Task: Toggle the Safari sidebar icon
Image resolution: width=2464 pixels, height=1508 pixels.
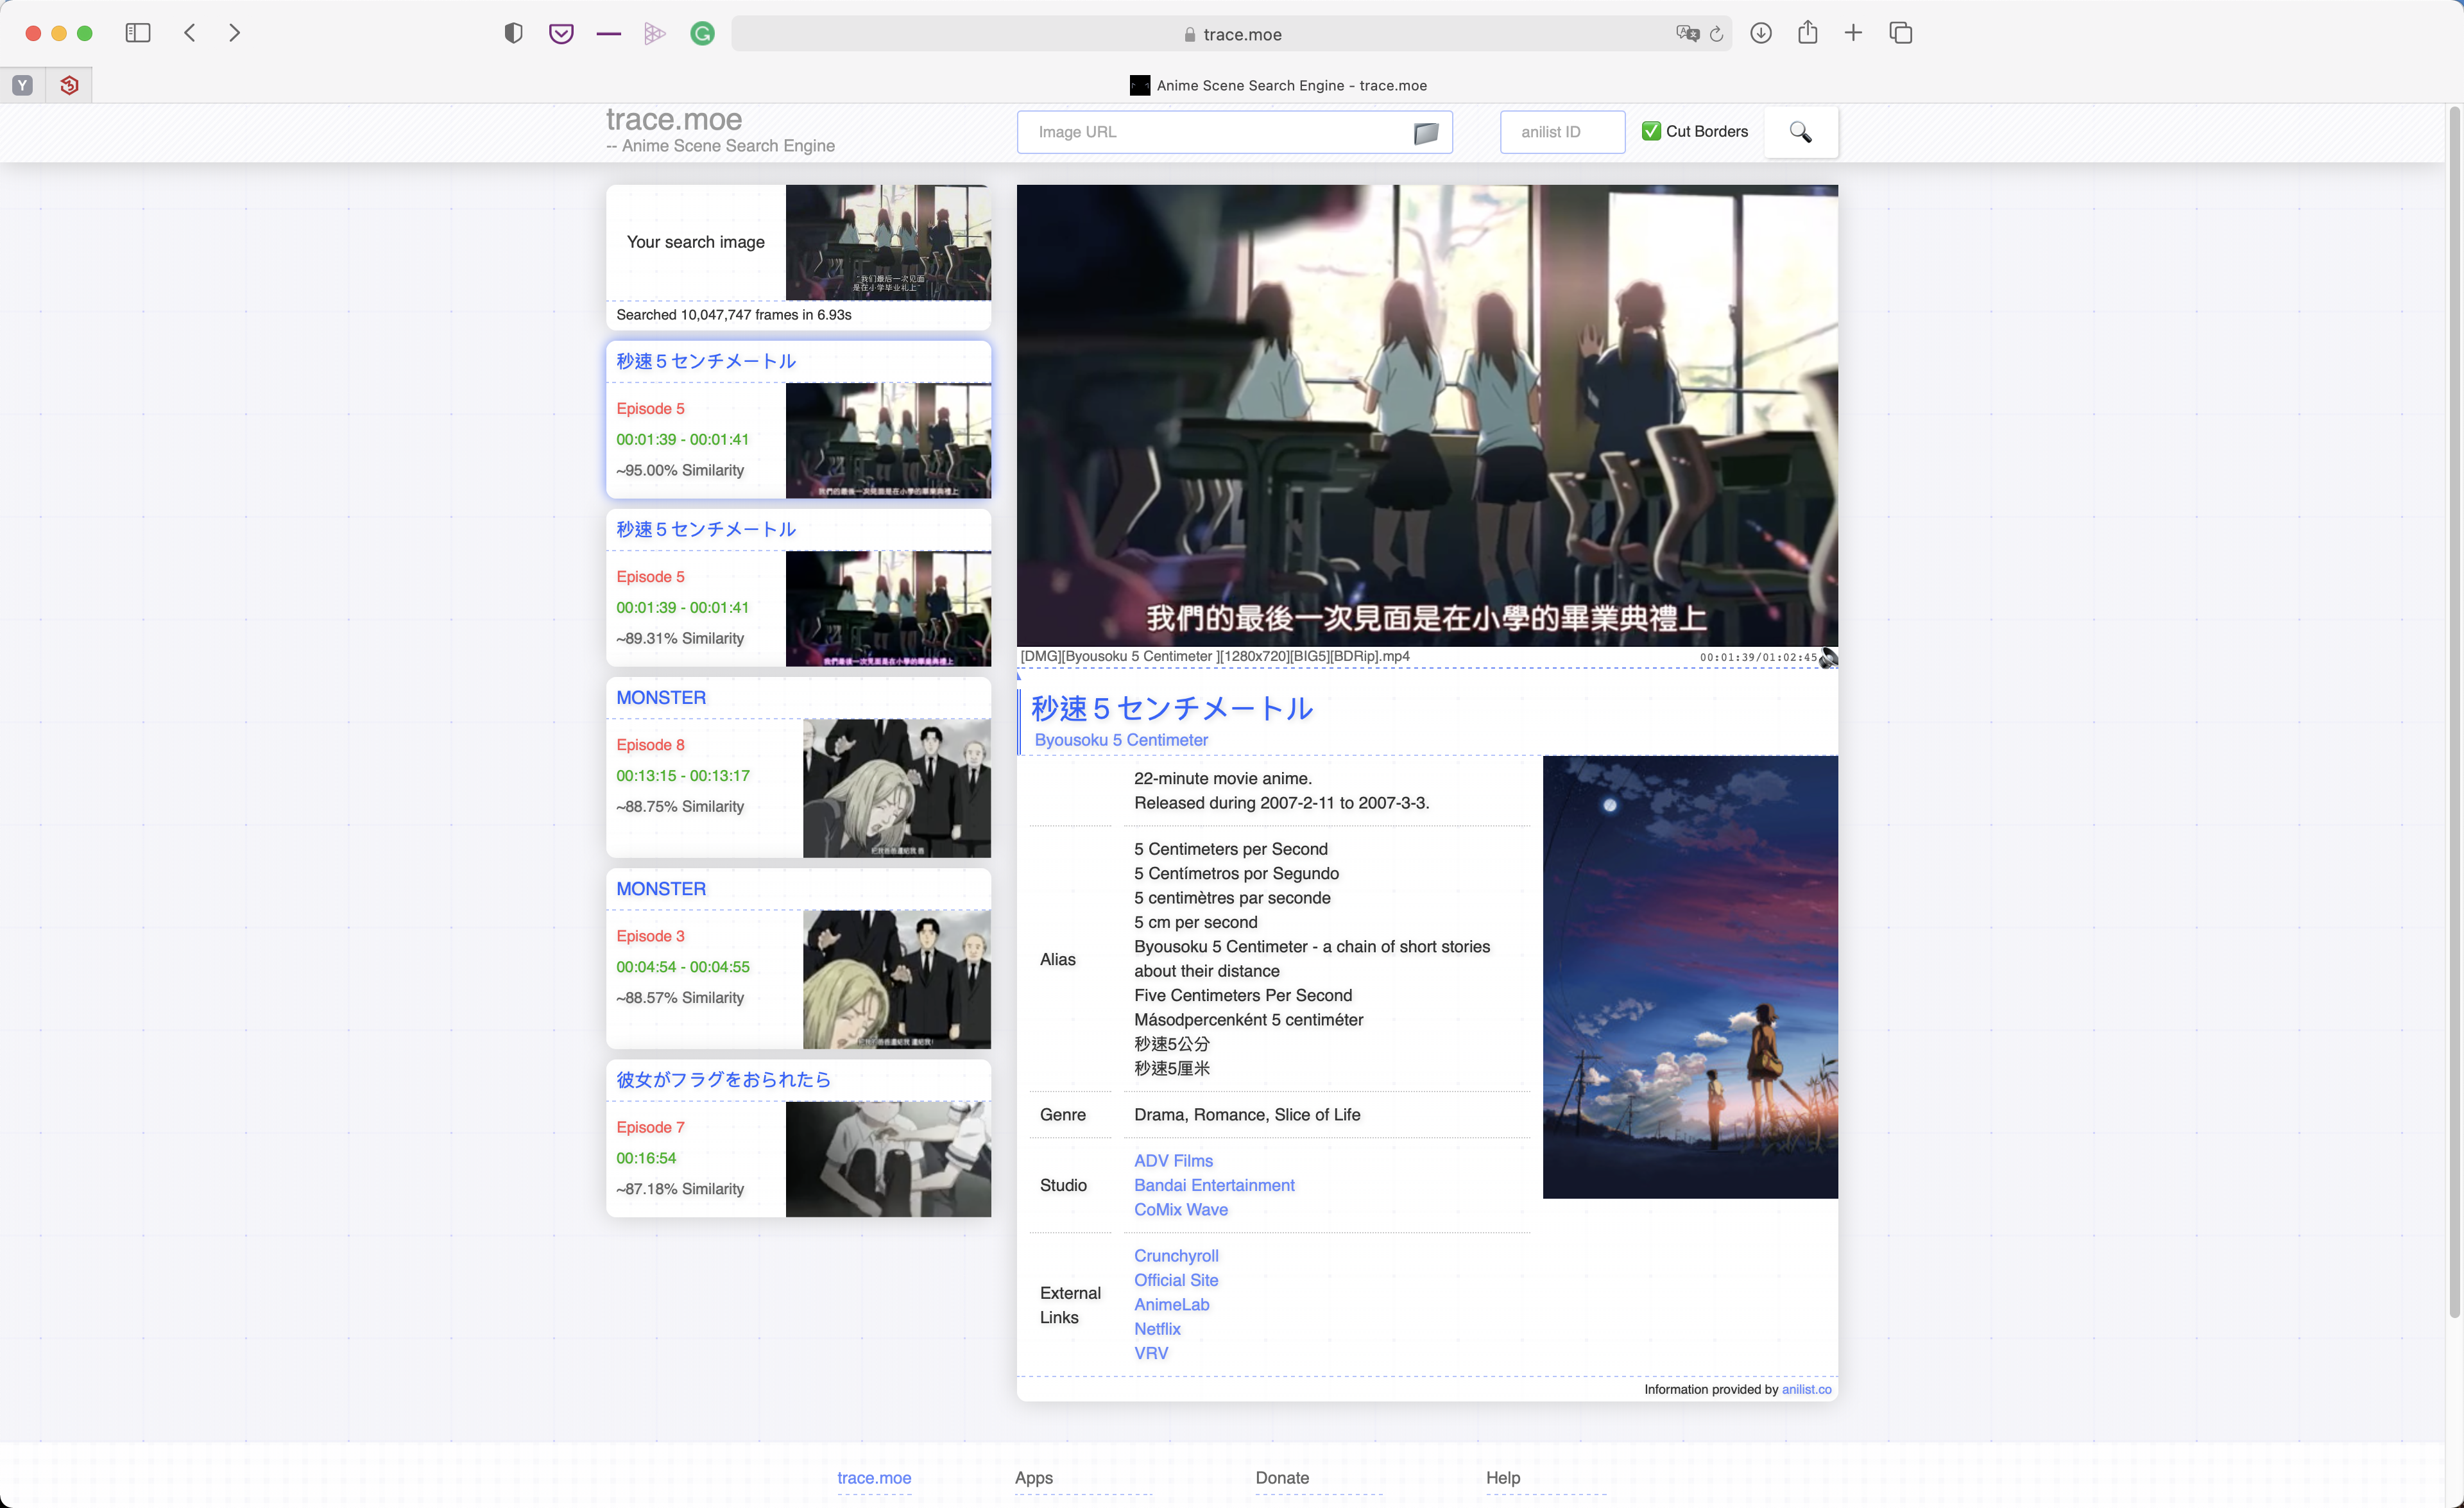Action: click(138, 33)
